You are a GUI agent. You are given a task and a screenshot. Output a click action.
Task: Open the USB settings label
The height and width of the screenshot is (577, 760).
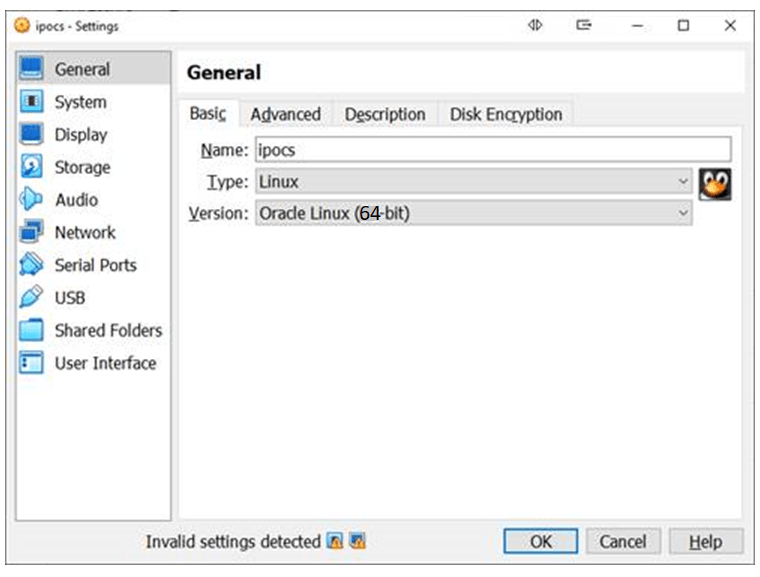click(70, 298)
